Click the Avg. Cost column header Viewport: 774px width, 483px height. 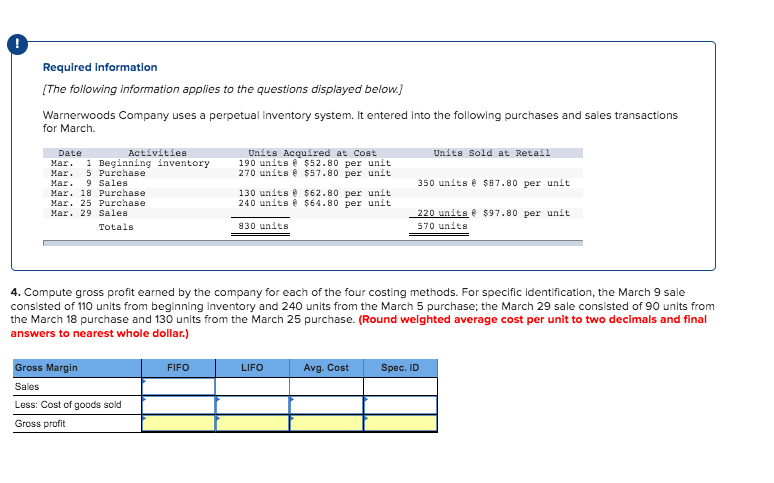coord(326,368)
